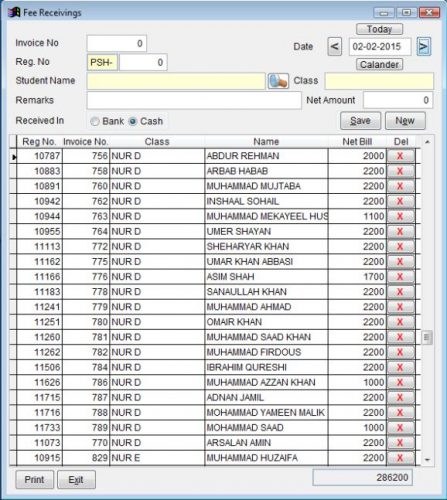Remove MOHAMMAD YAMEEN MALIK row using X
This screenshot has height=500, width=447.
tap(400, 413)
